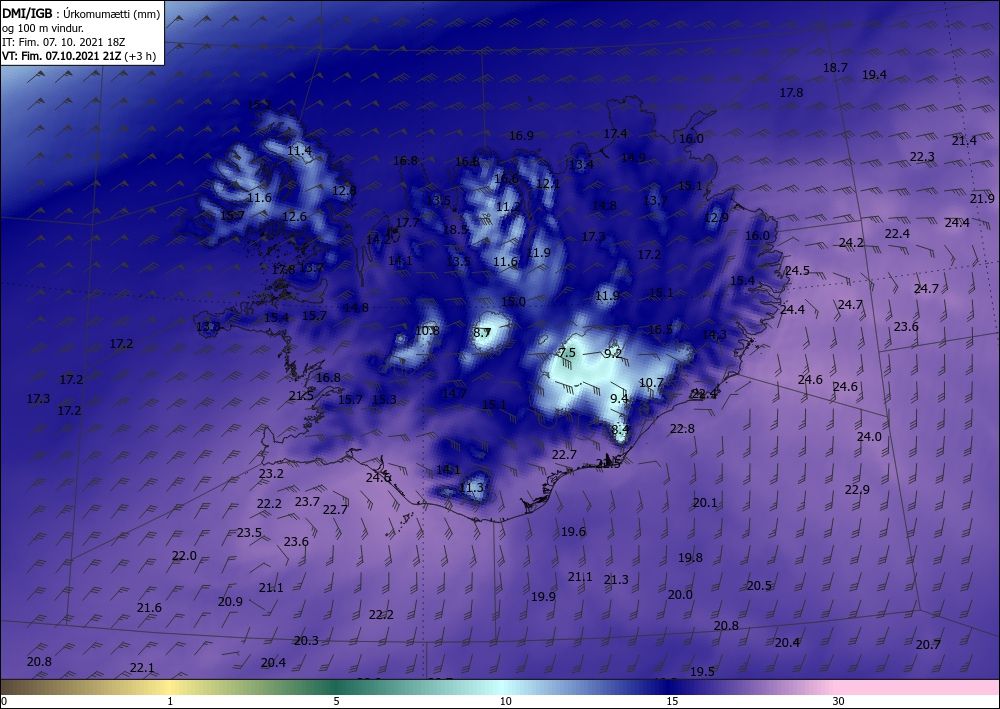Viewport: 1000px width, 709px height.
Task: Click the map value 14.7
Action: click(x=455, y=394)
